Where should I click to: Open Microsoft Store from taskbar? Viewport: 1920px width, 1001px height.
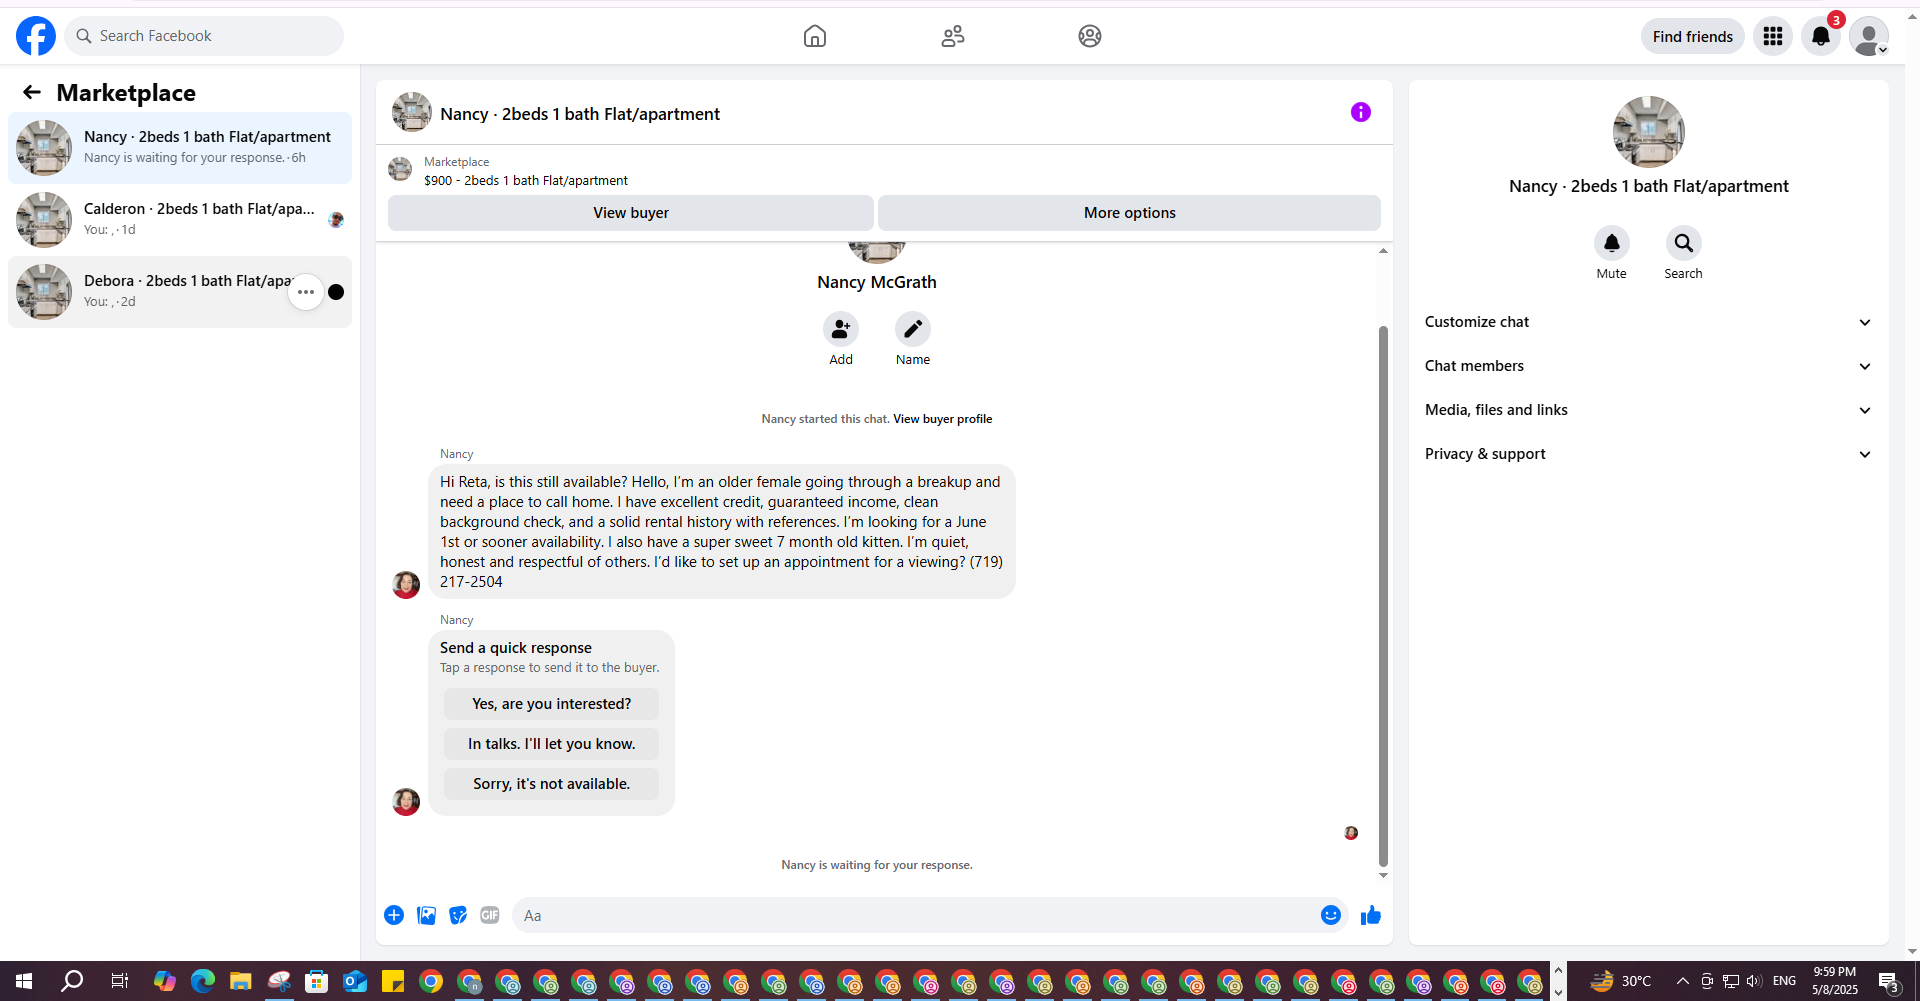pos(317,981)
